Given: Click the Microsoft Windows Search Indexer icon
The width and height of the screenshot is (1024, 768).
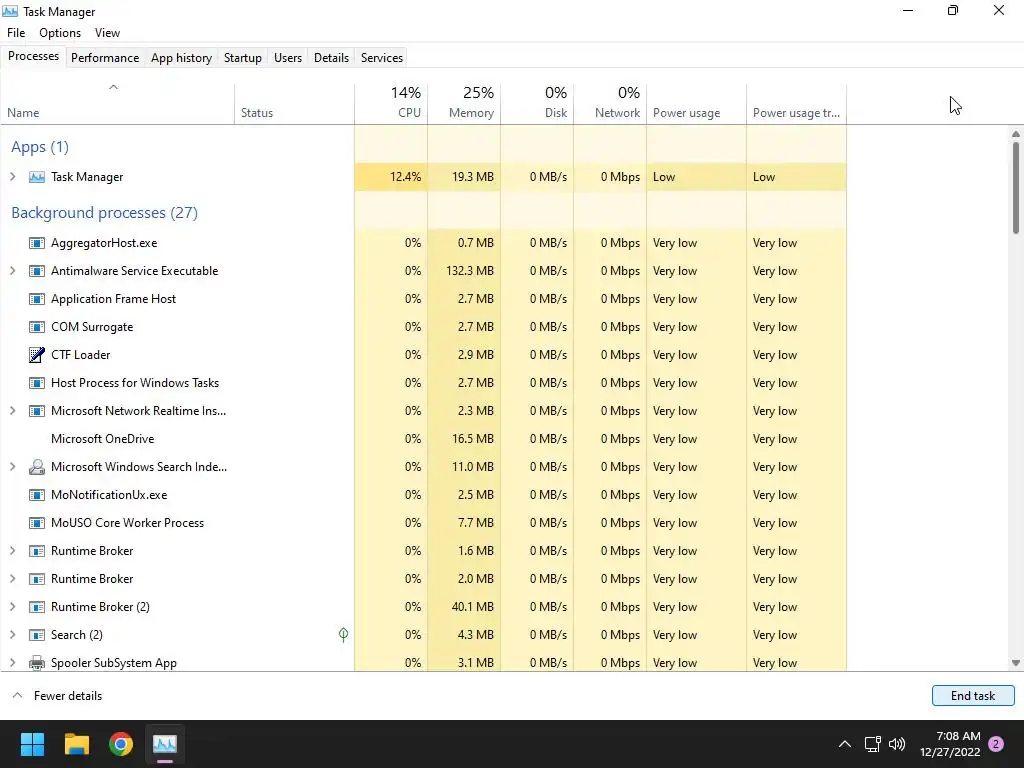Looking at the screenshot, I should tap(37, 467).
